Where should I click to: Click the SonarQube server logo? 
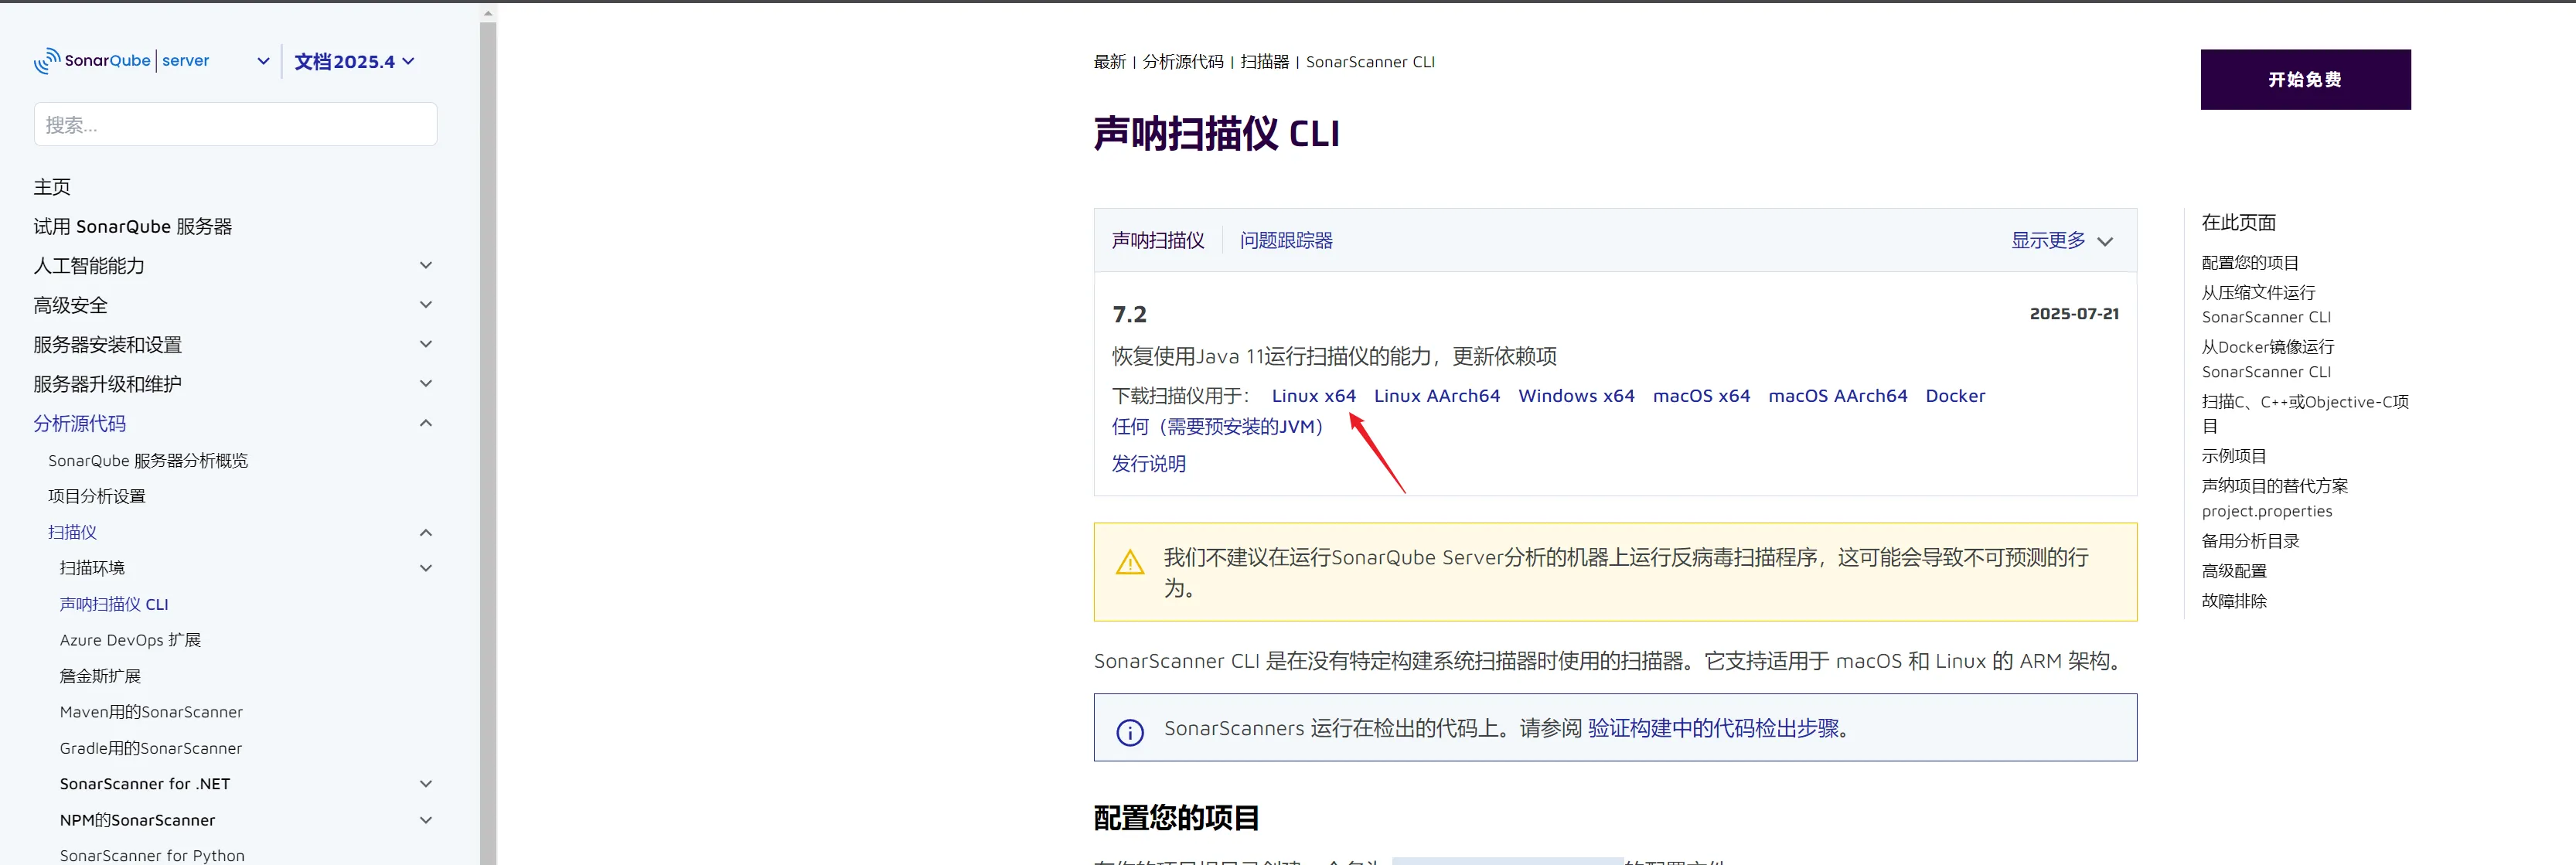[122, 61]
